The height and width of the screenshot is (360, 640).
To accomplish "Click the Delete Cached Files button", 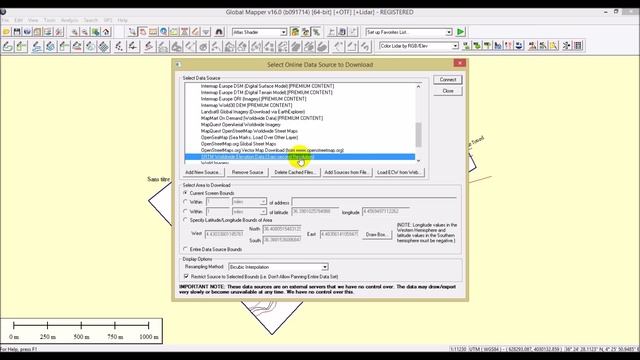I will tap(295, 172).
